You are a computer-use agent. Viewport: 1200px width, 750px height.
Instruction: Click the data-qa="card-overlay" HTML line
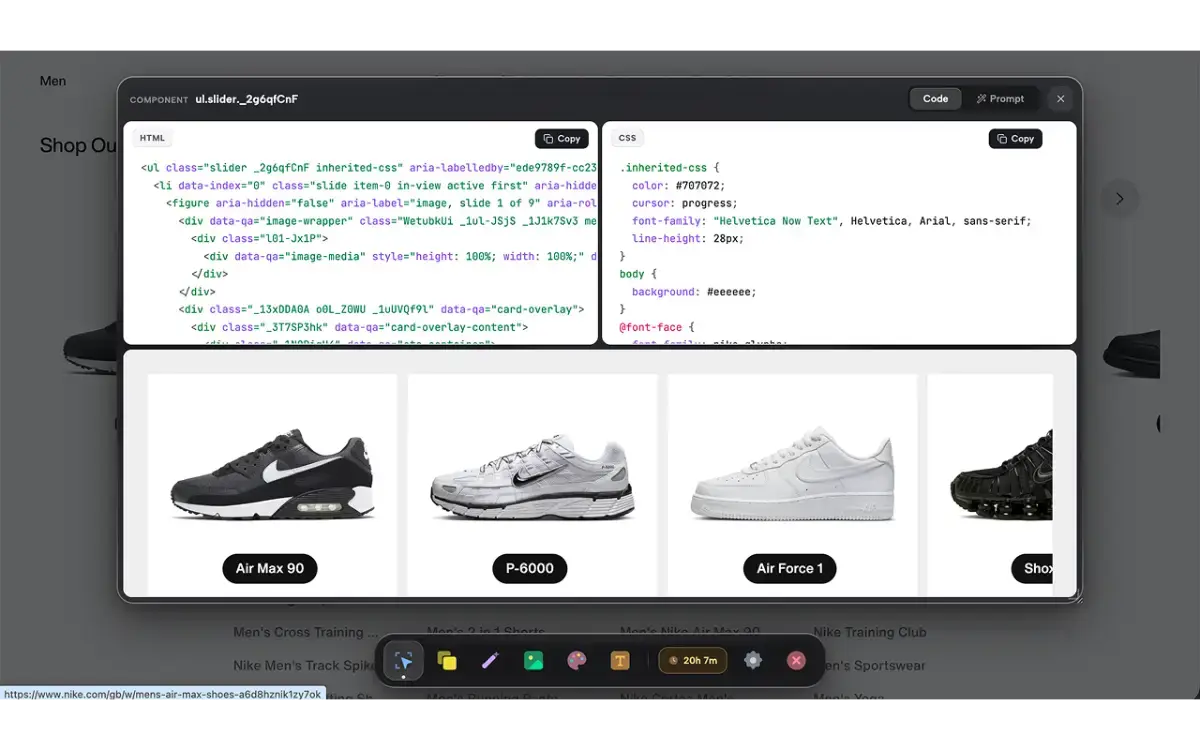tap(381, 310)
